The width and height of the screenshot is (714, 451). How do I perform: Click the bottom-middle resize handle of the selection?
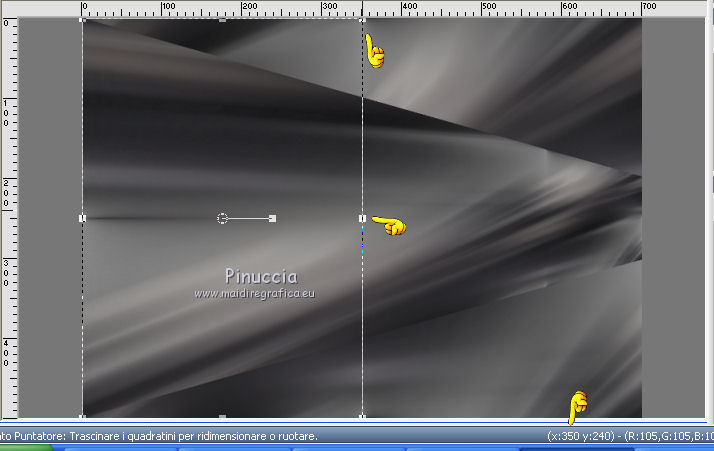222,416
